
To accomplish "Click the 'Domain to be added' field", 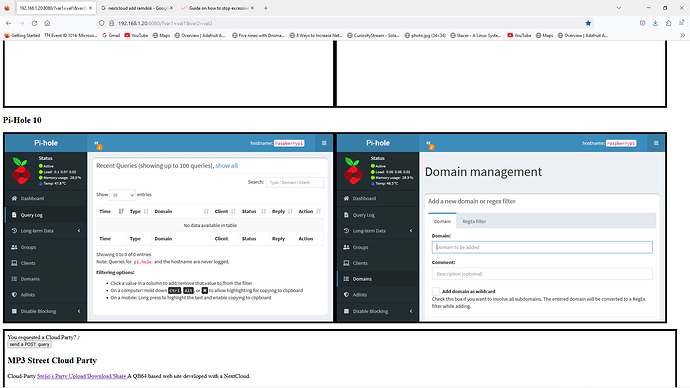I will [542, 247].
